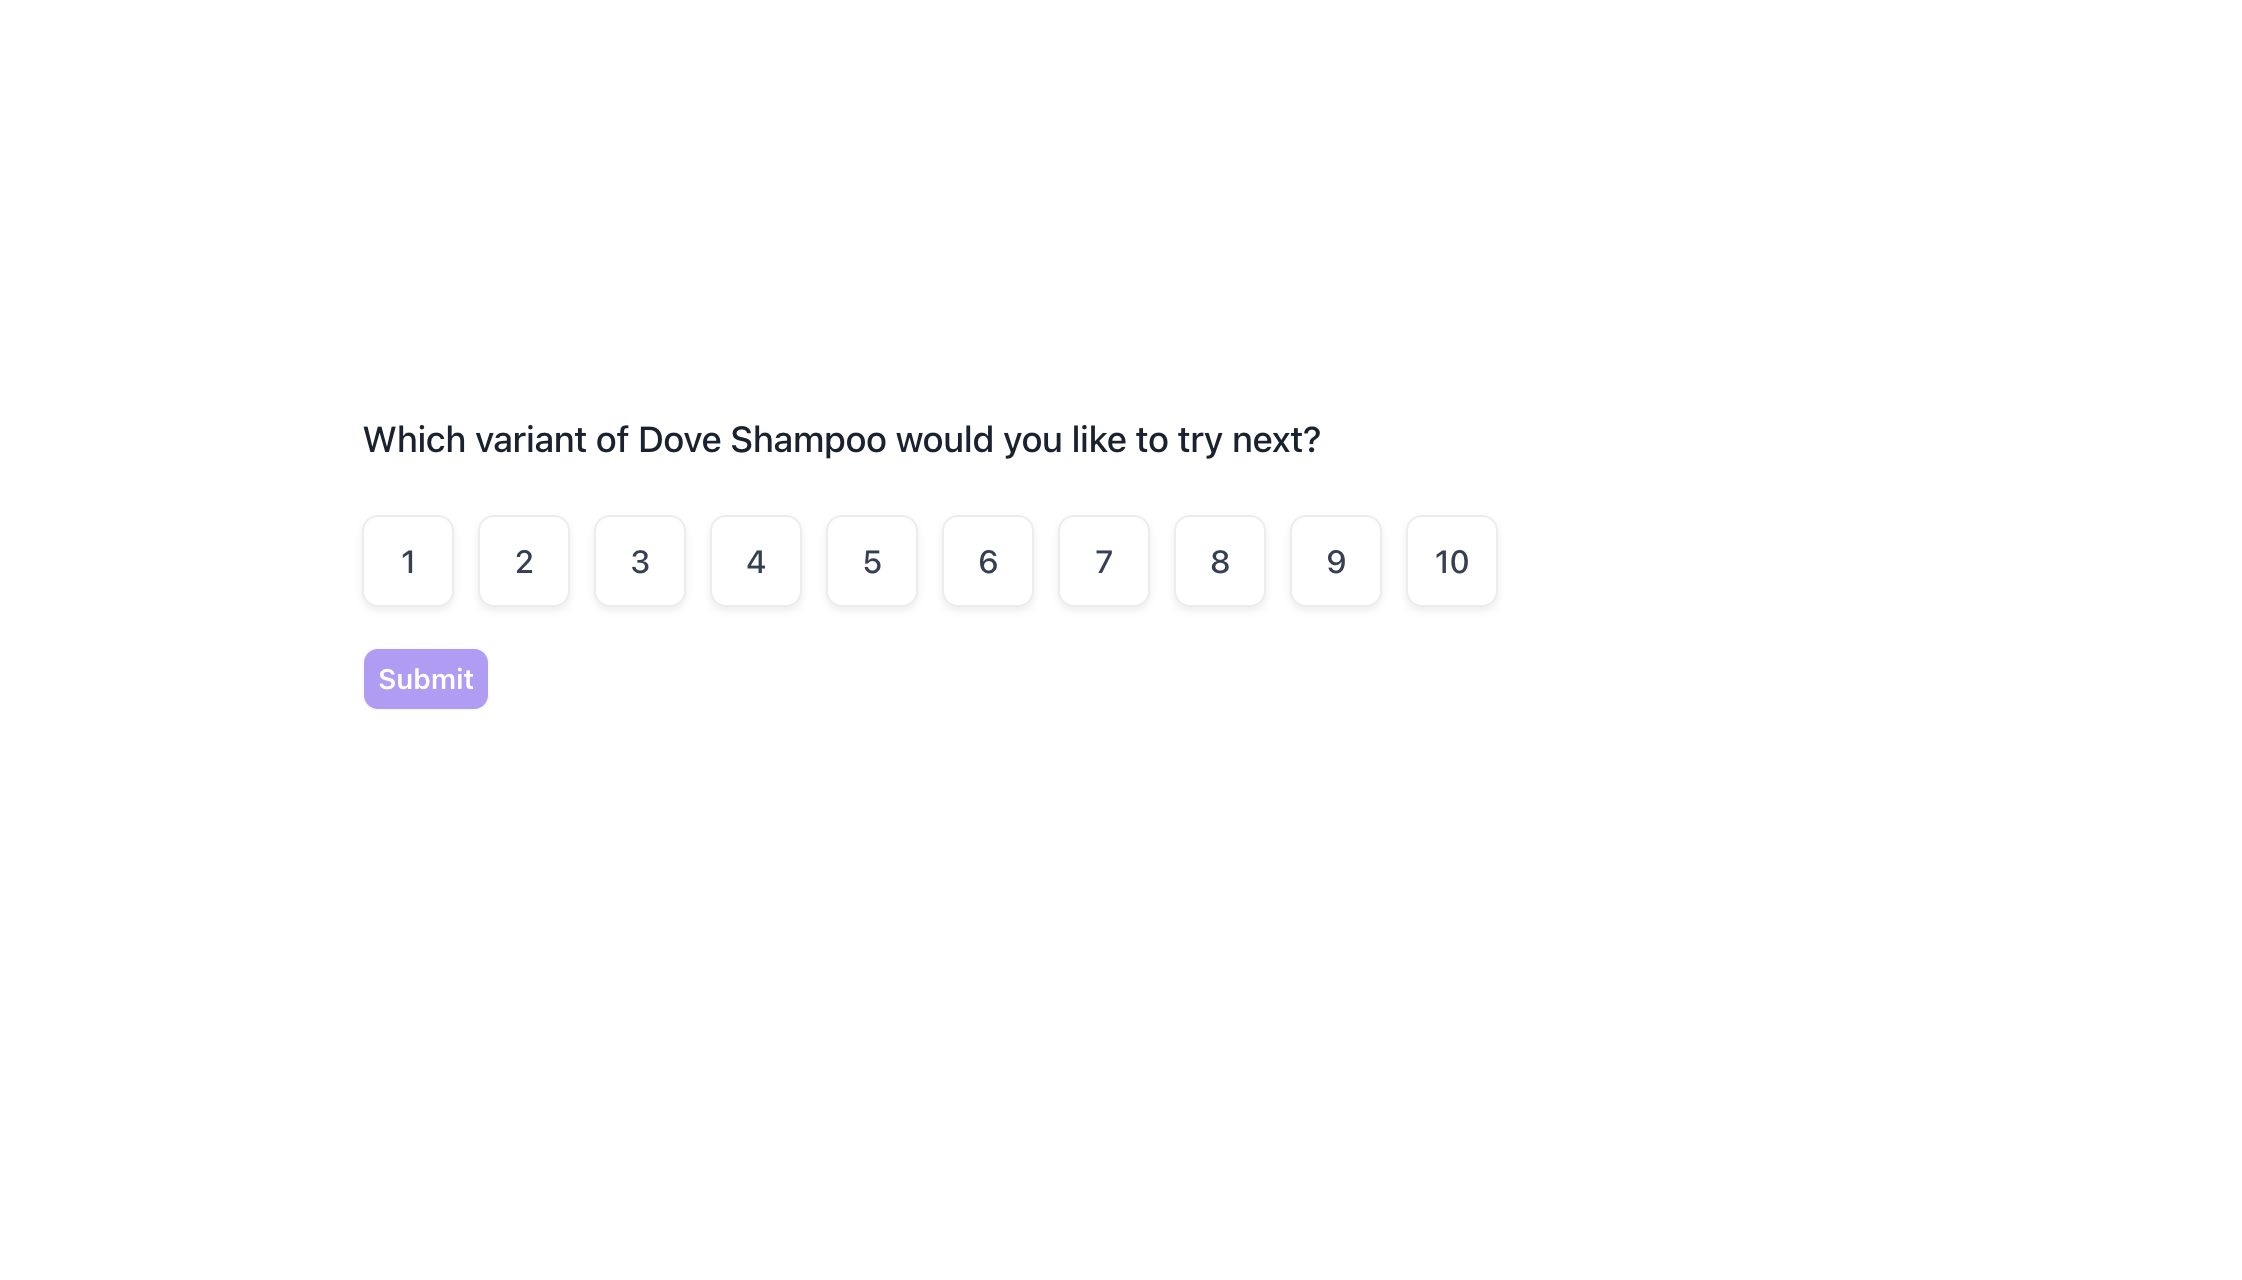2242x1280 pixels.
Task: Choose the number 2 box
Action: (524, 561)
